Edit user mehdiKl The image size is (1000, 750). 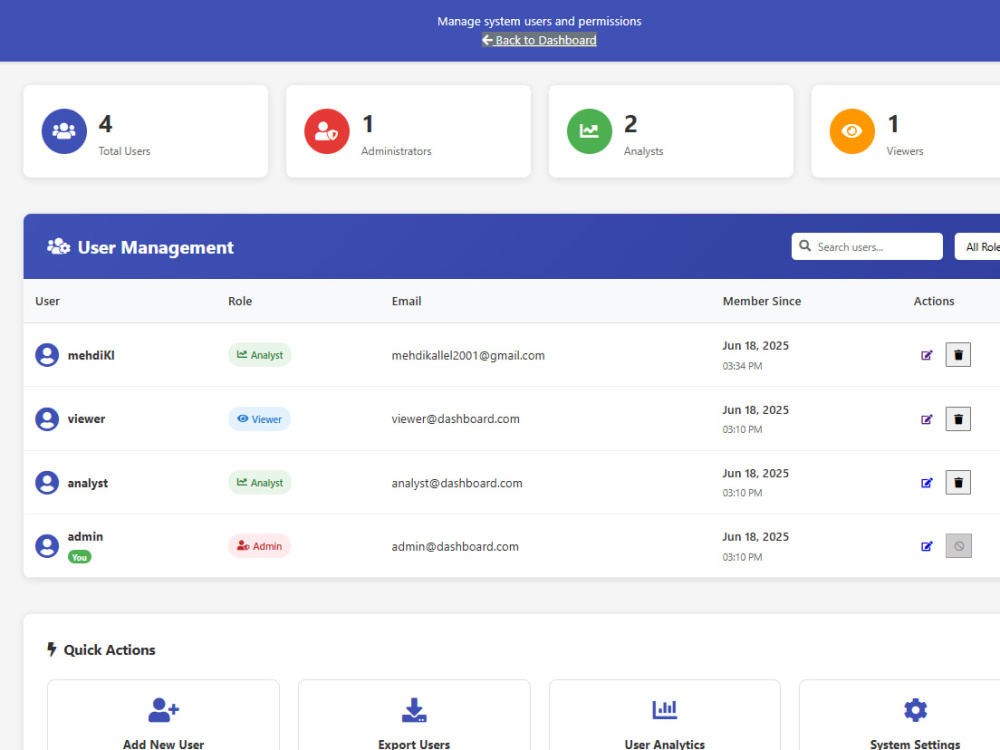pos(927,355)
